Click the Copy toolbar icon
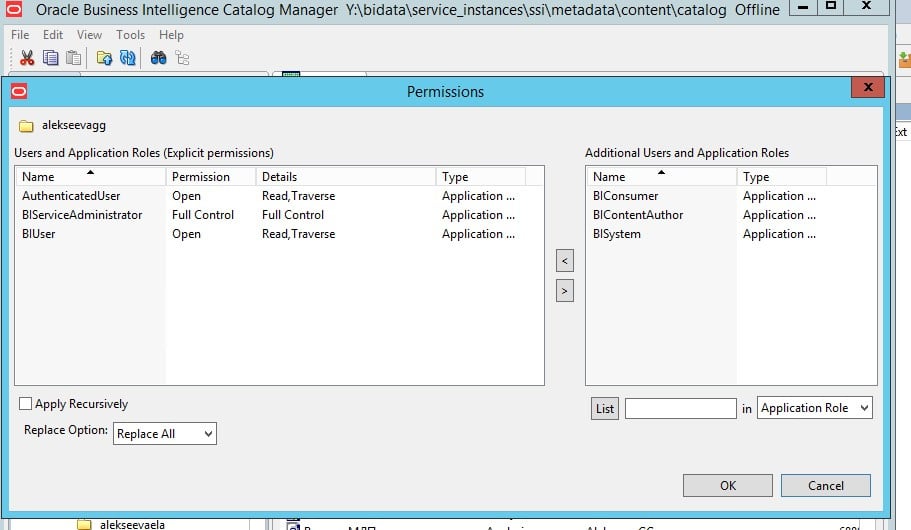911x530 pixels. [51, 58]
